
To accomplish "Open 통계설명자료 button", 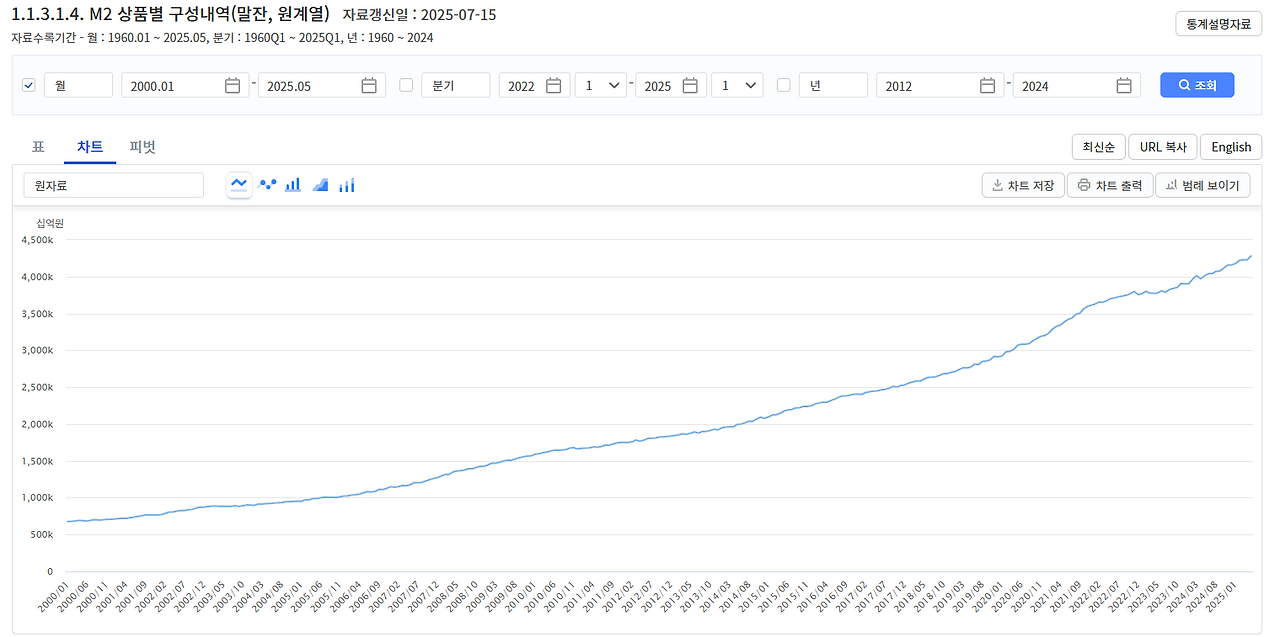I will (1218, 24).
